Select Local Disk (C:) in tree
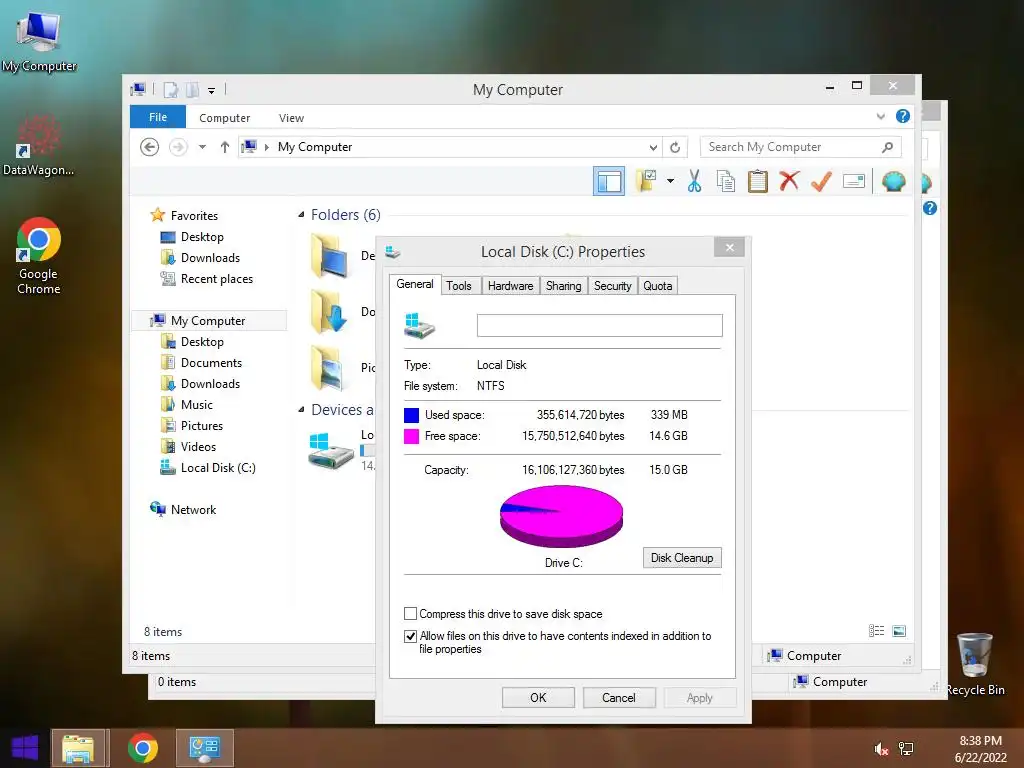1024x768 pixels. 217,468
